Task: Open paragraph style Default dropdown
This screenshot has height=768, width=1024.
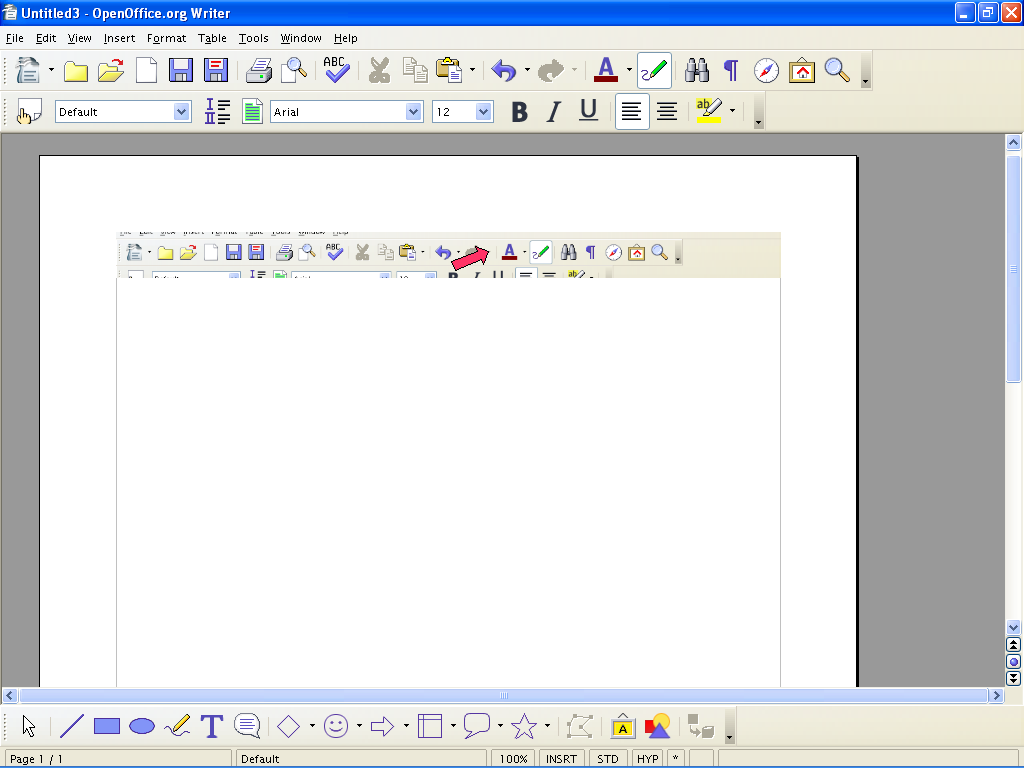Action: click(181, 112)
